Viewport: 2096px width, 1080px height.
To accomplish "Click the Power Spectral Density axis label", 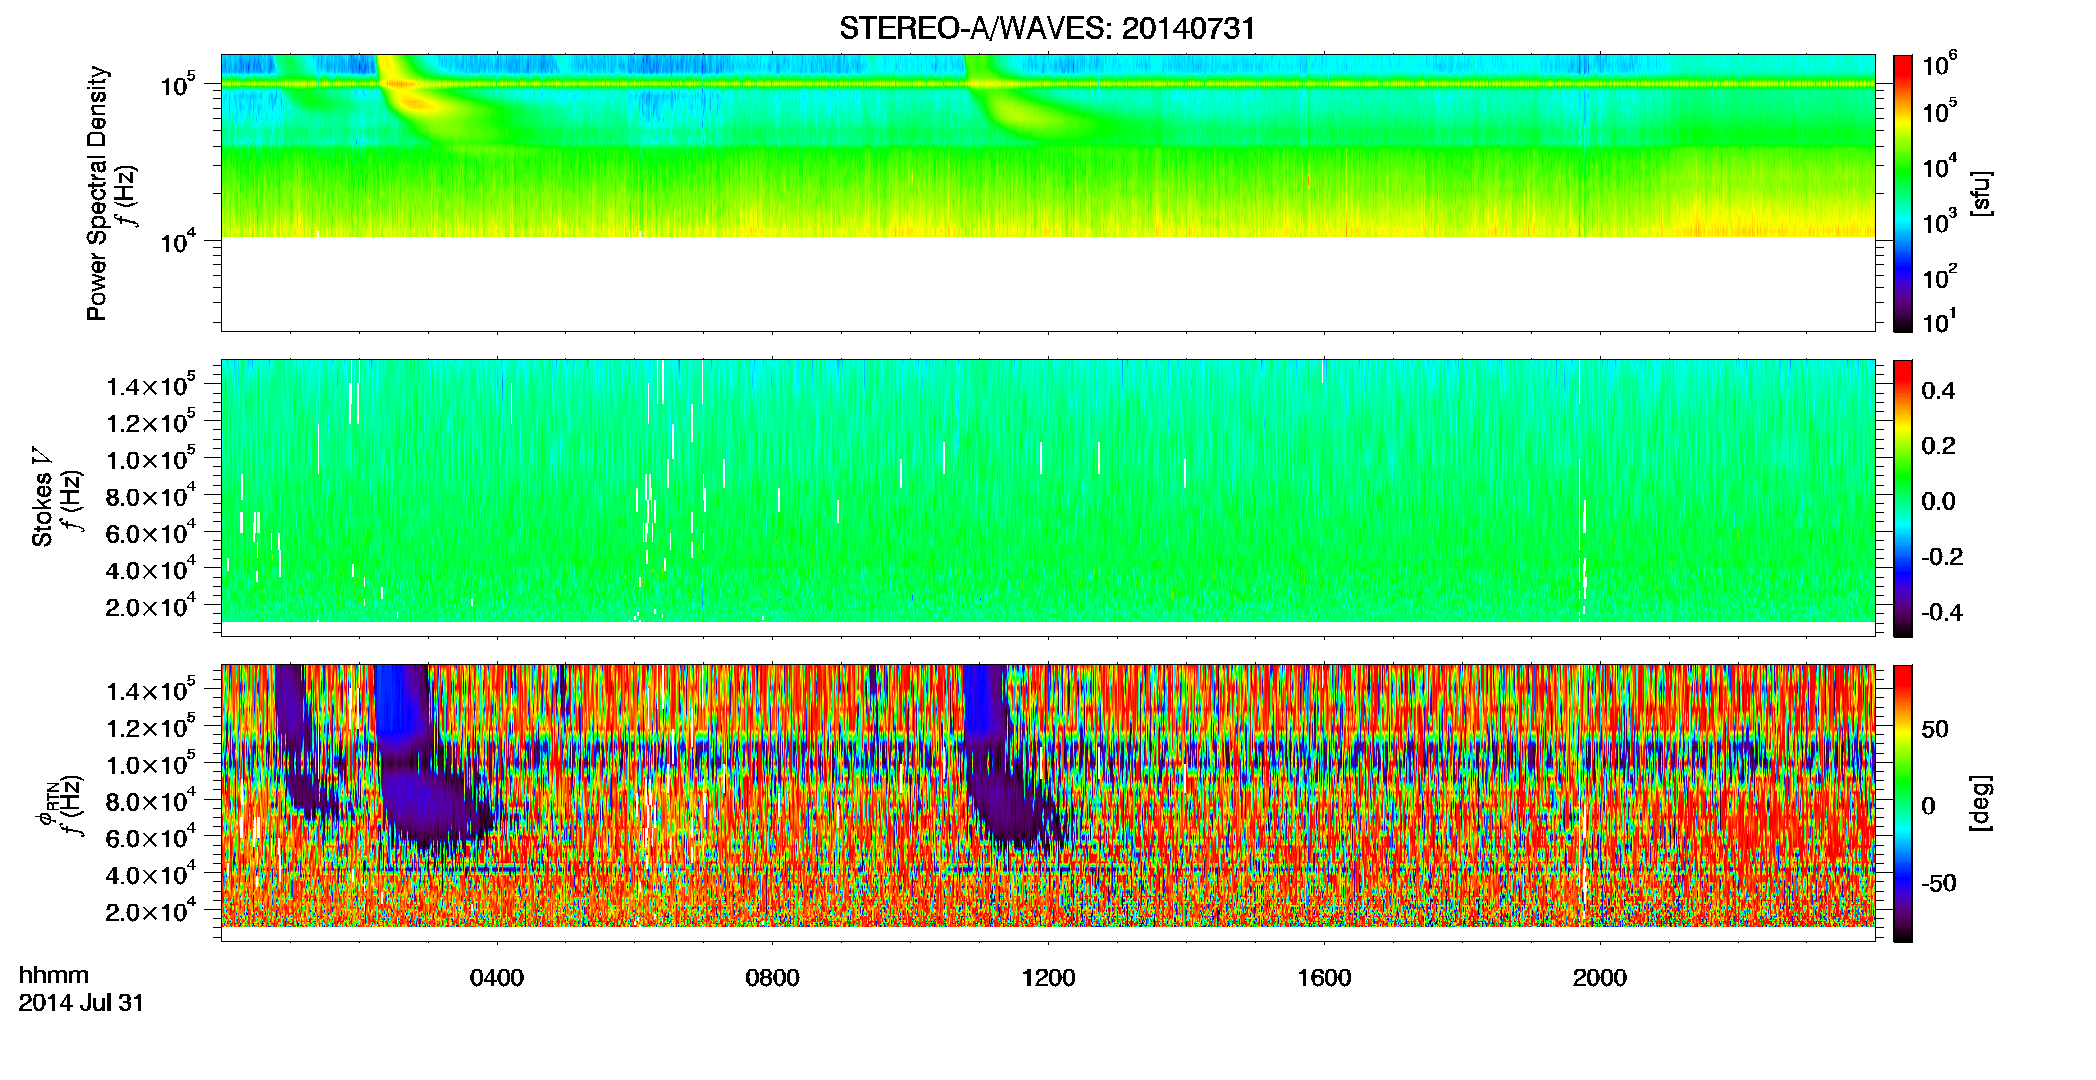I will point(97,193).
